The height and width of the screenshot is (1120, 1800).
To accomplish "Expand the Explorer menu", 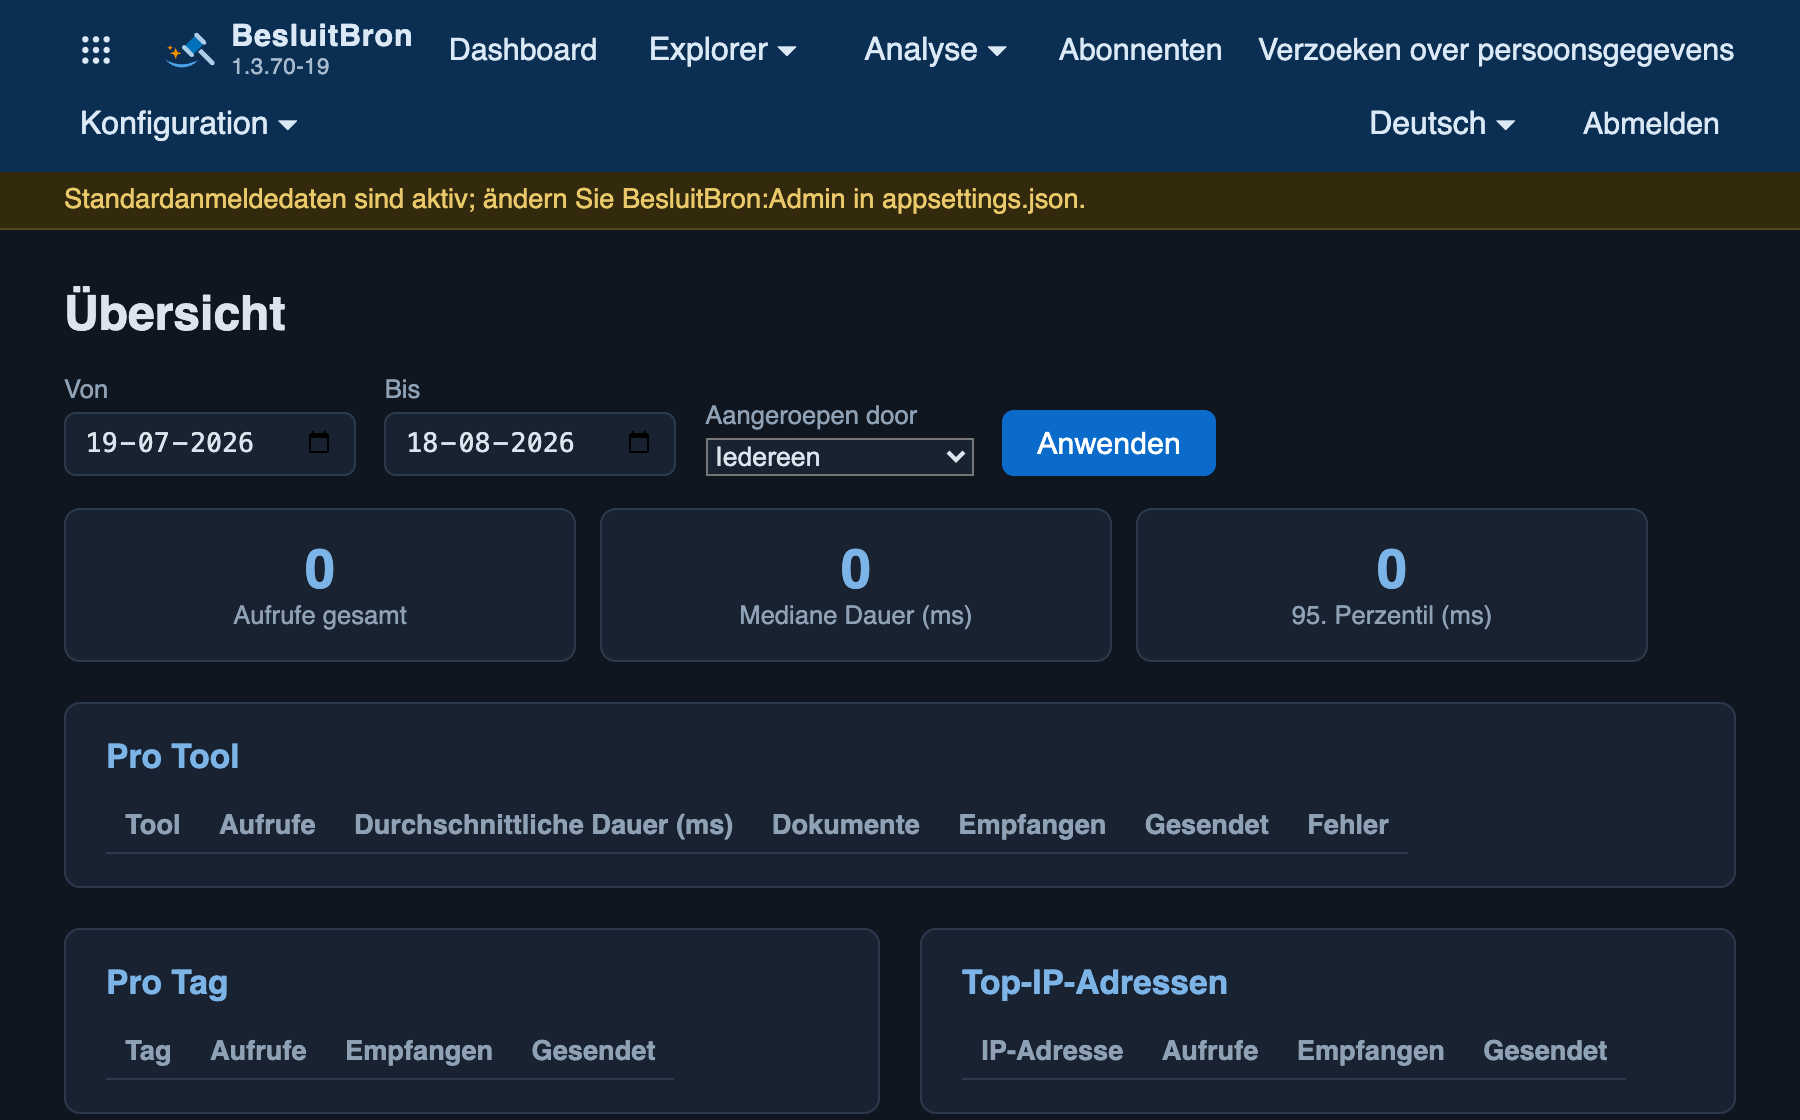I will coord(722,50).
